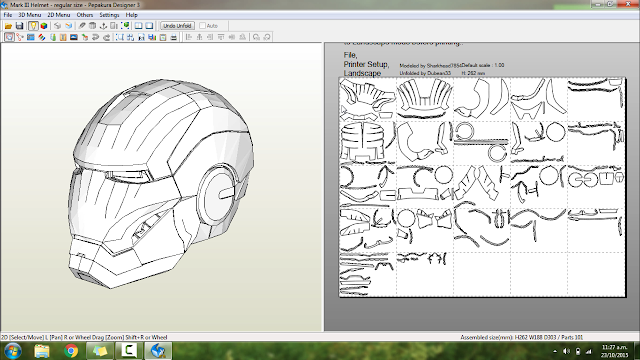The width and height of the screenshot is (640, 360).
Task: Click the printer icon in second toolbar
Action: 173,37
